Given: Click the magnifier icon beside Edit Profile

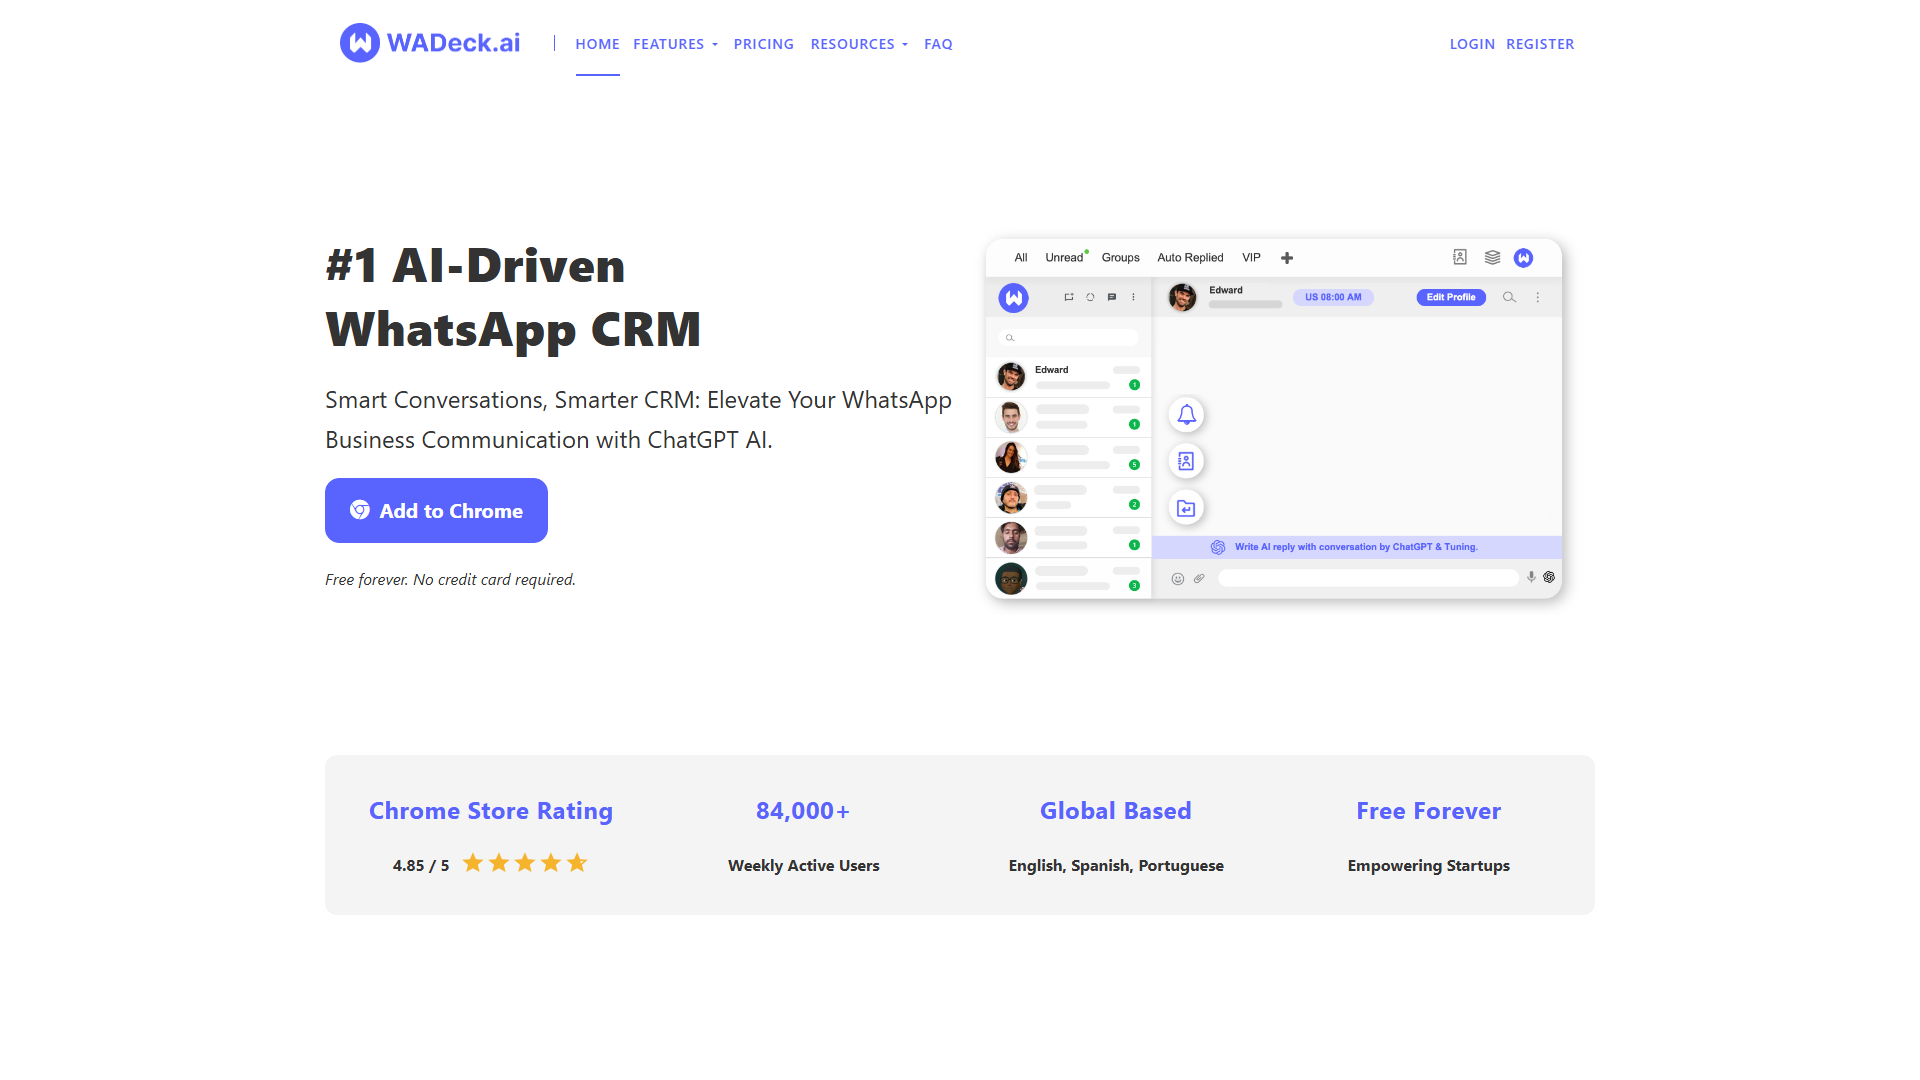Looking at the screenshot, I should [1509, 297].
